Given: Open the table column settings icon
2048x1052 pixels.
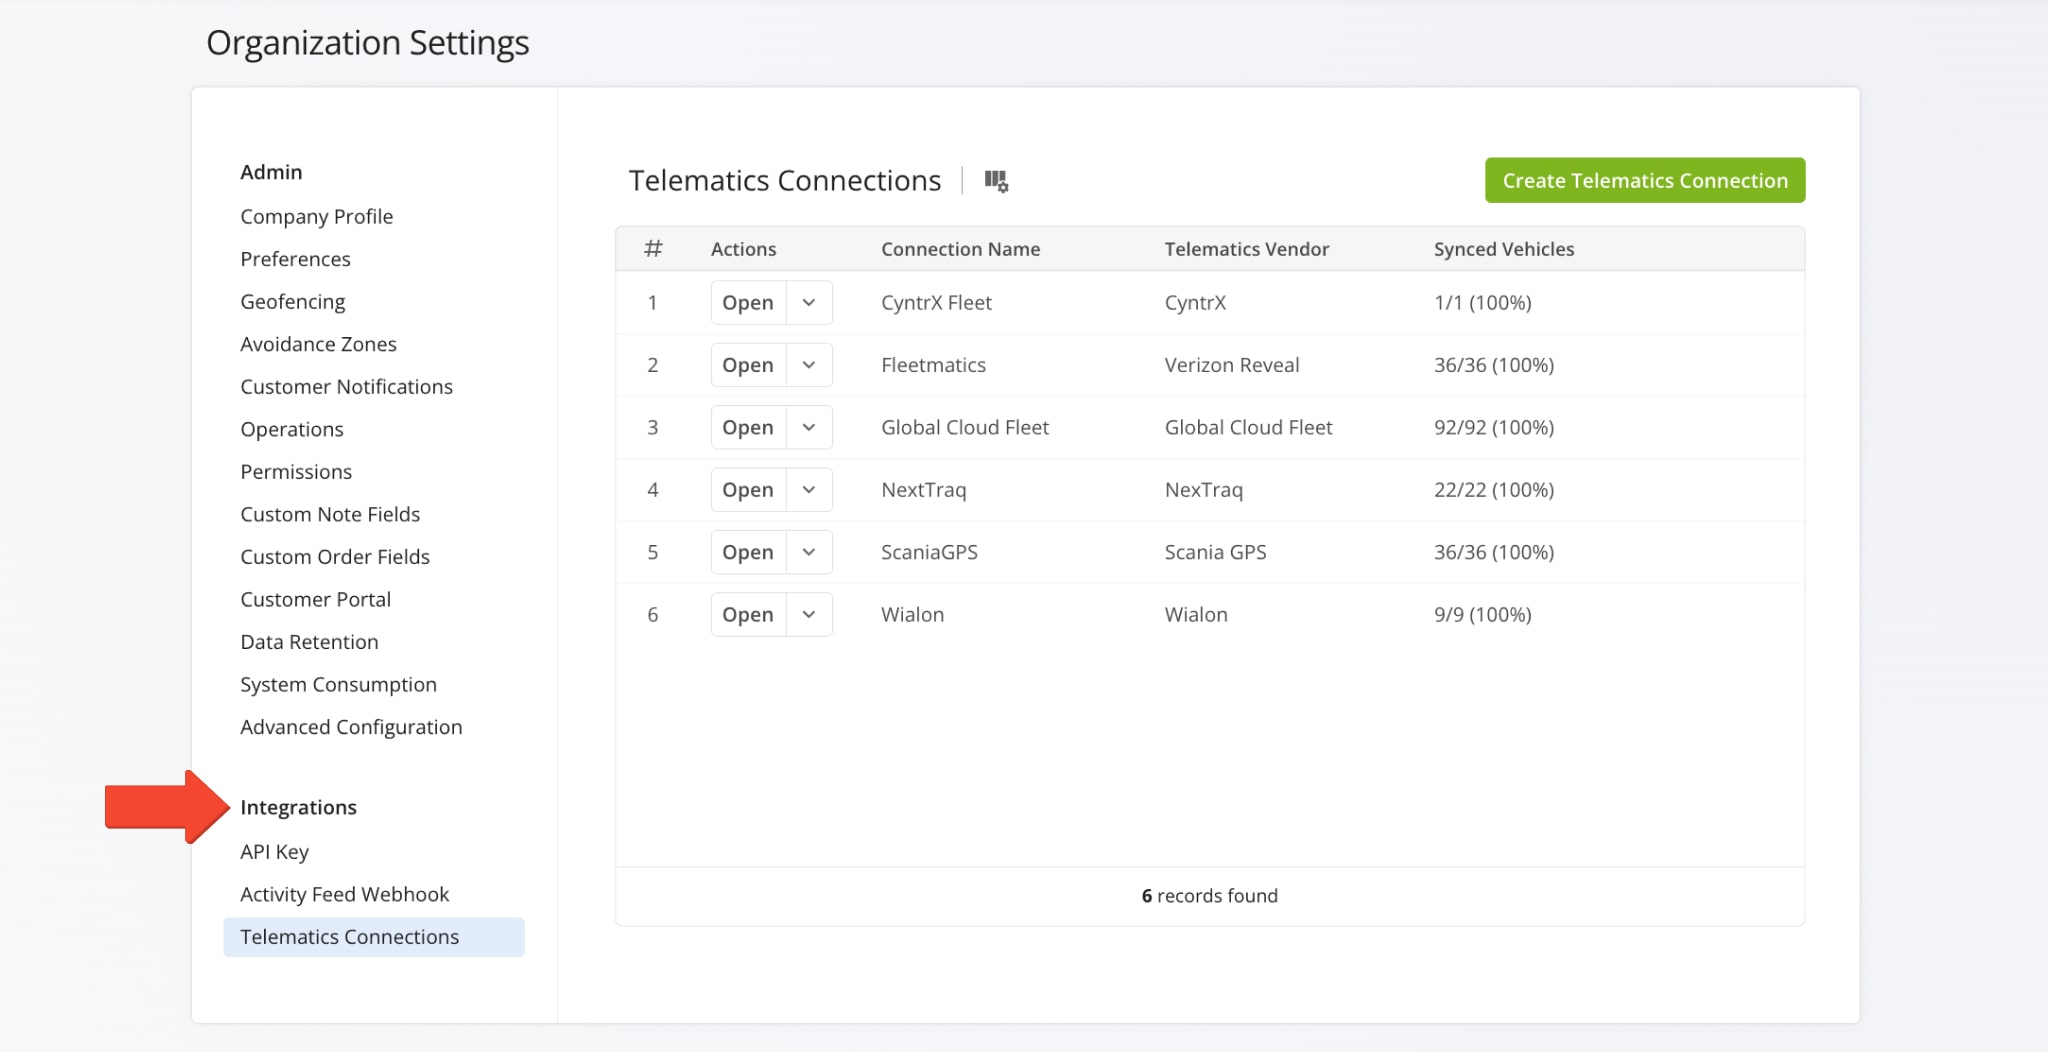Looking at the screenshot, I should (x=996, y=181).
